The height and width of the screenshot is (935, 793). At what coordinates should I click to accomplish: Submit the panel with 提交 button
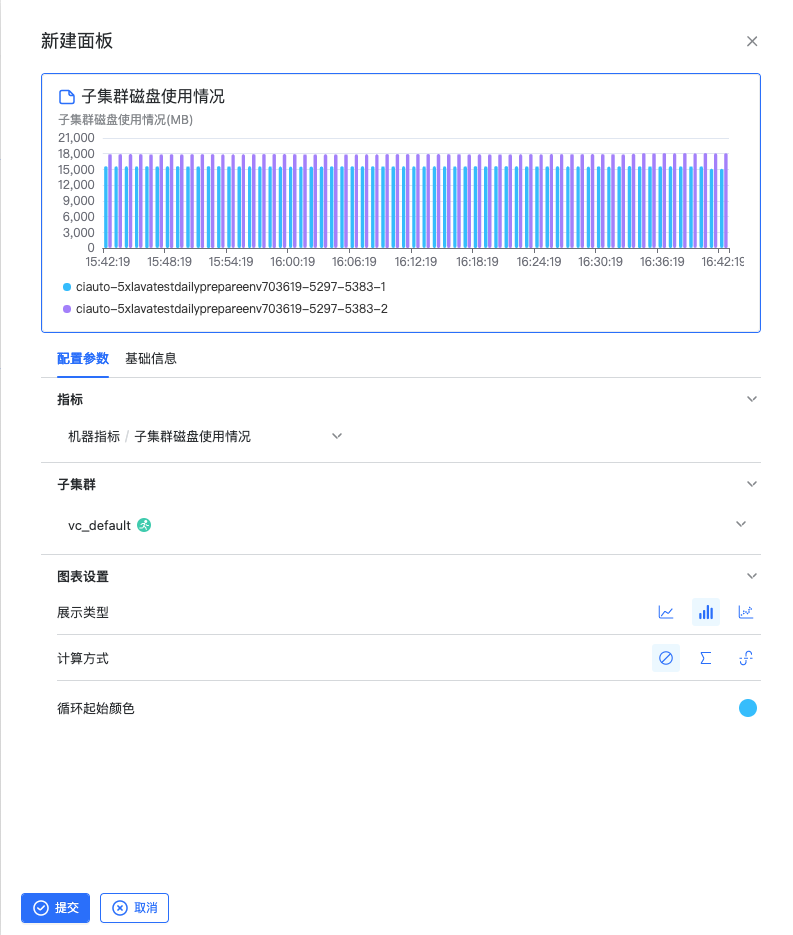tap(56, 908)
